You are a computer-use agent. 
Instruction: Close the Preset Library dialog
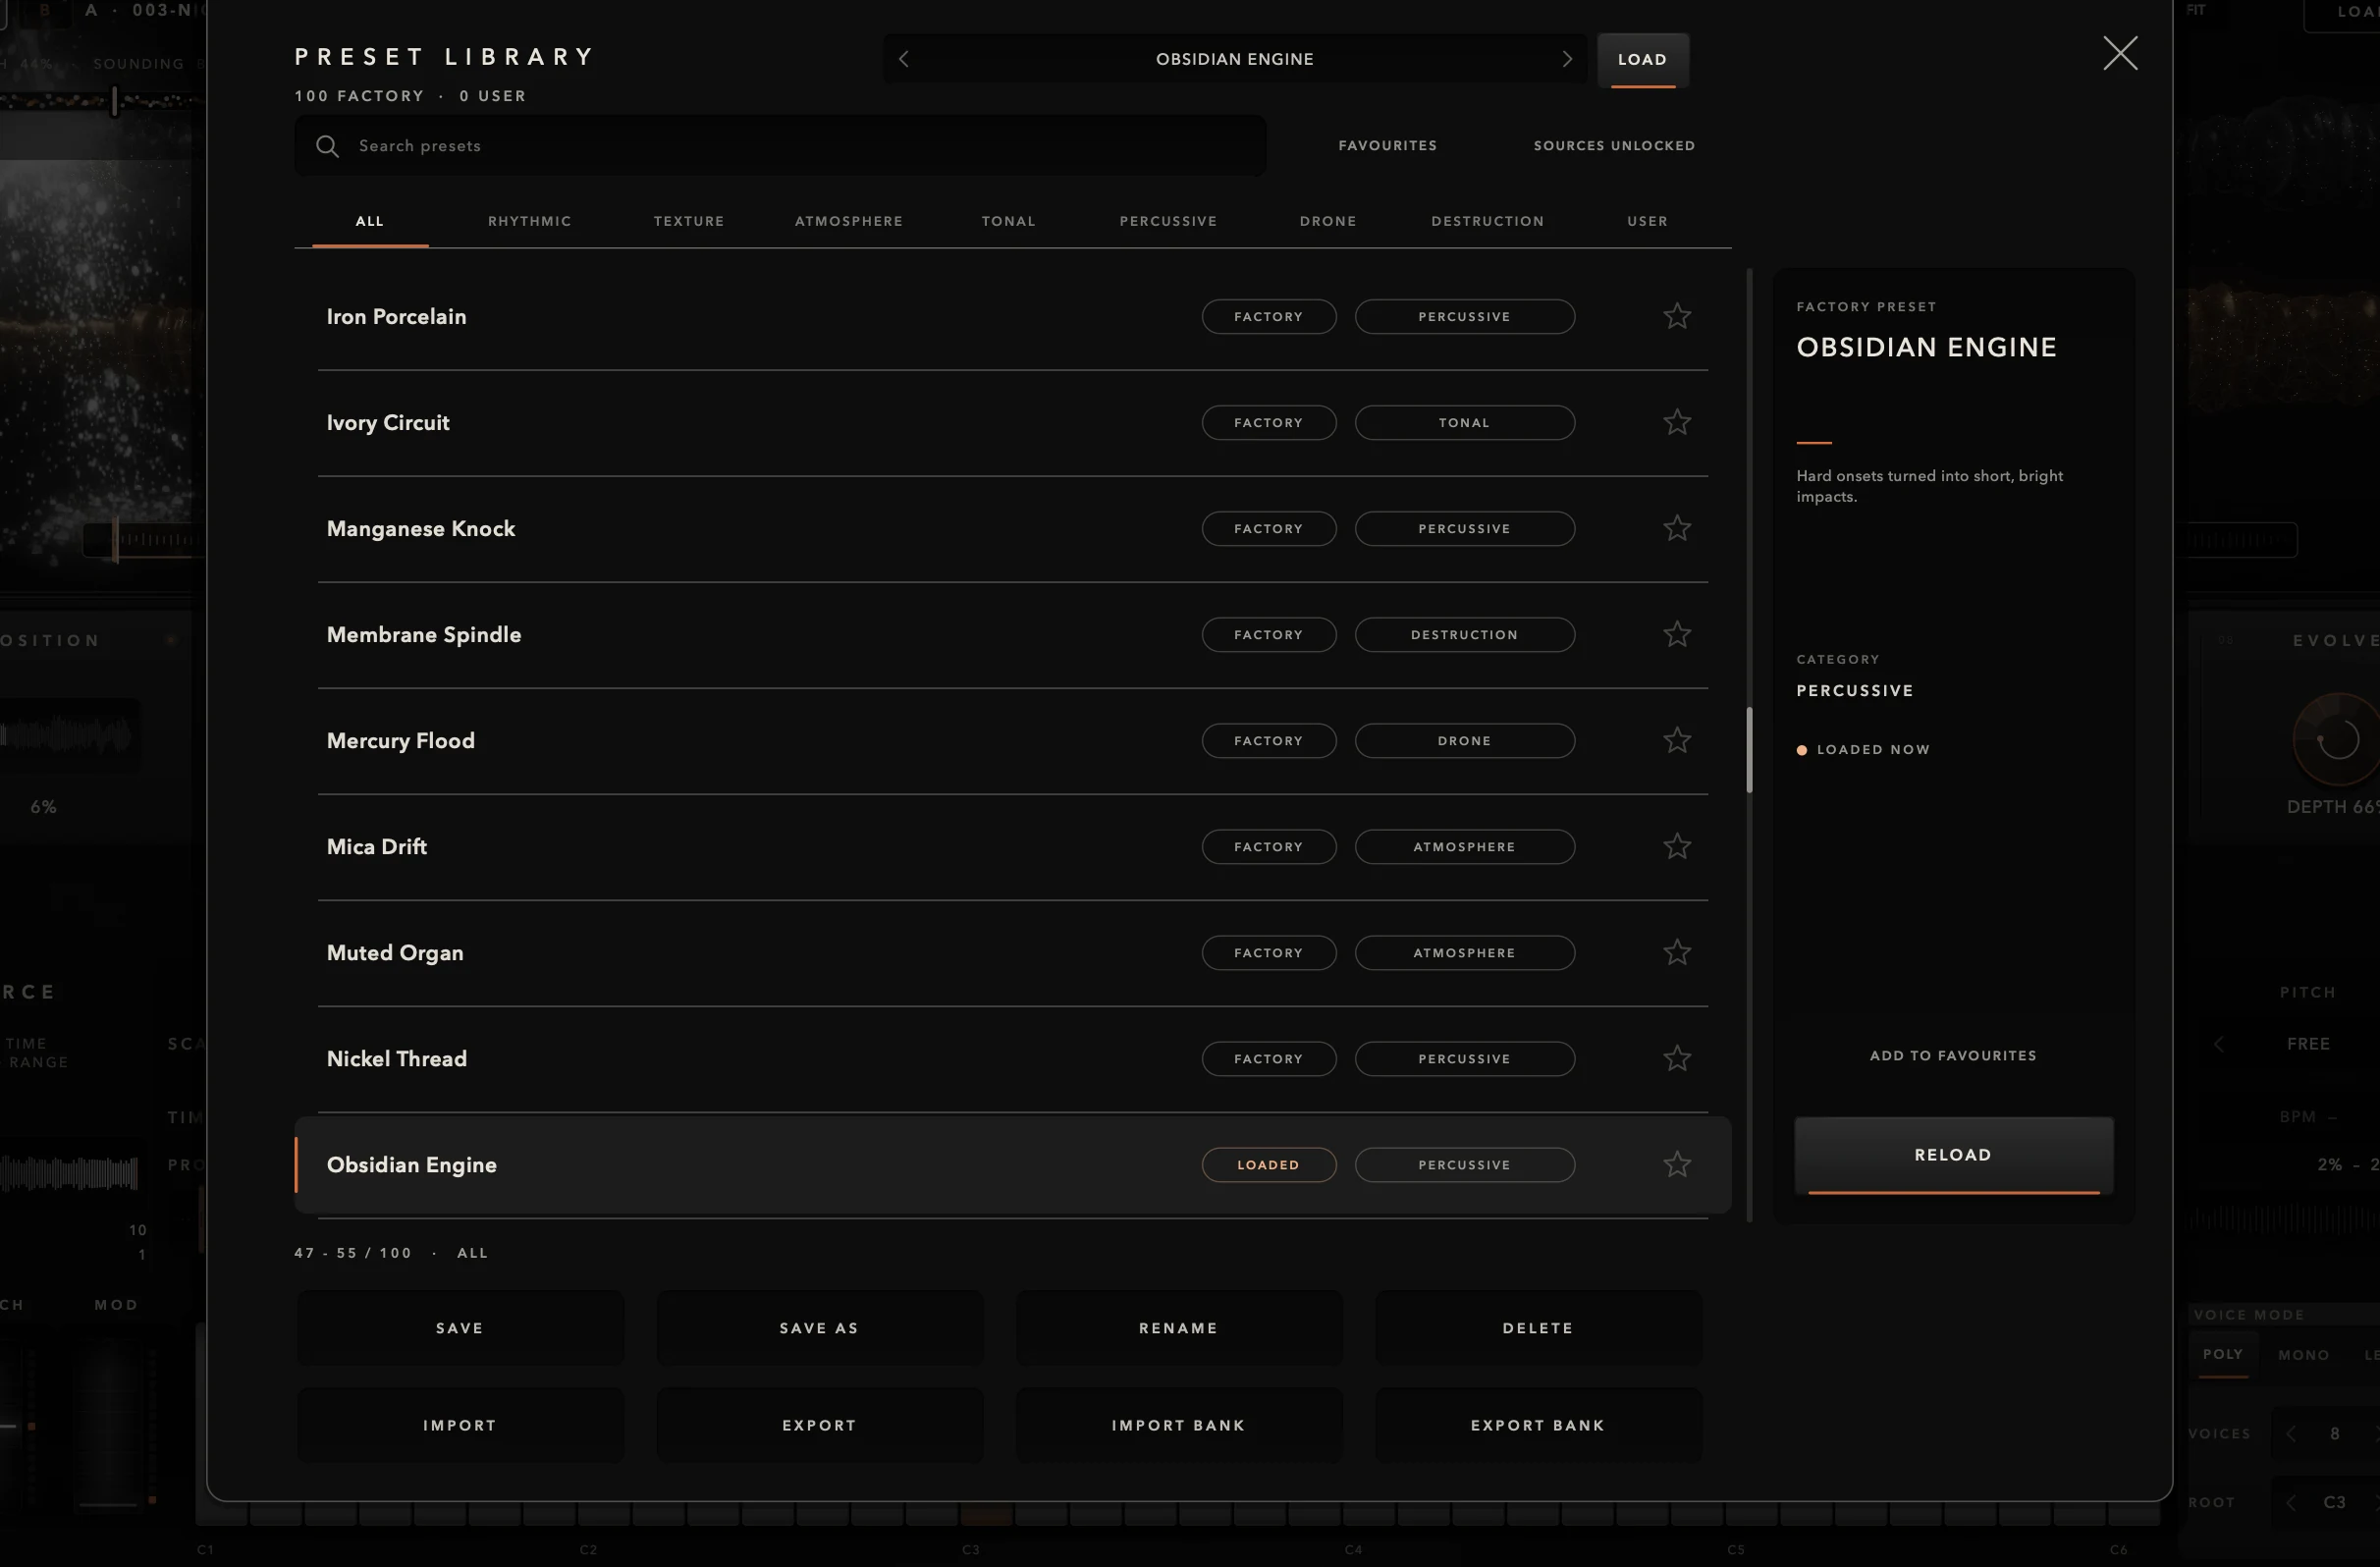click(x=2120, y=53)
